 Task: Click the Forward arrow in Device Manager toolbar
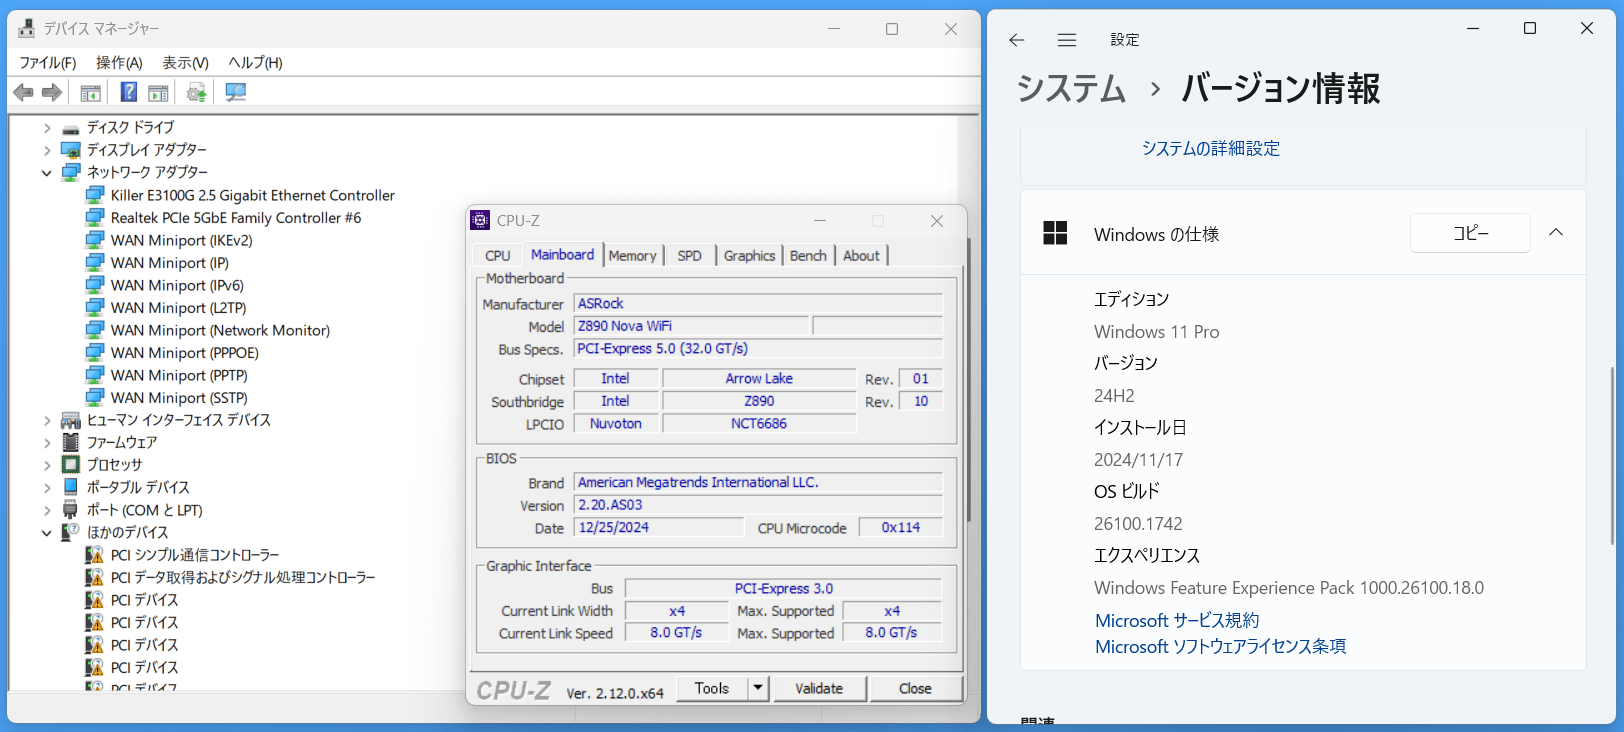pyautogui.click(x=52, y=93)
